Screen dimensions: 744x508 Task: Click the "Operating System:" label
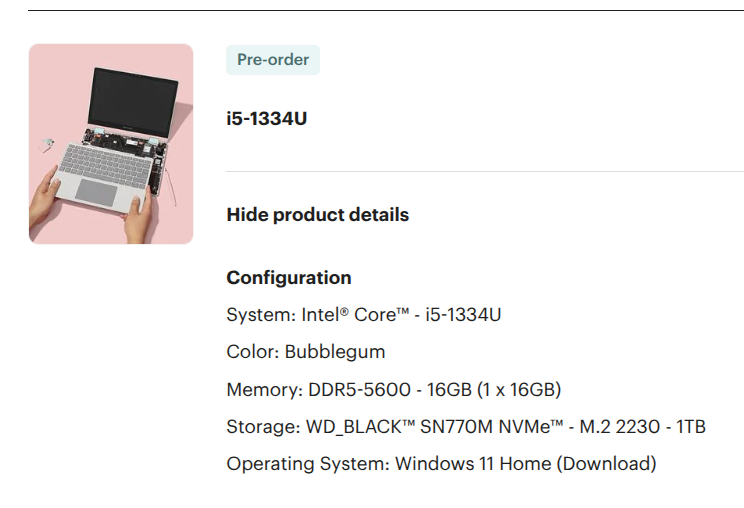coord(308,465)
